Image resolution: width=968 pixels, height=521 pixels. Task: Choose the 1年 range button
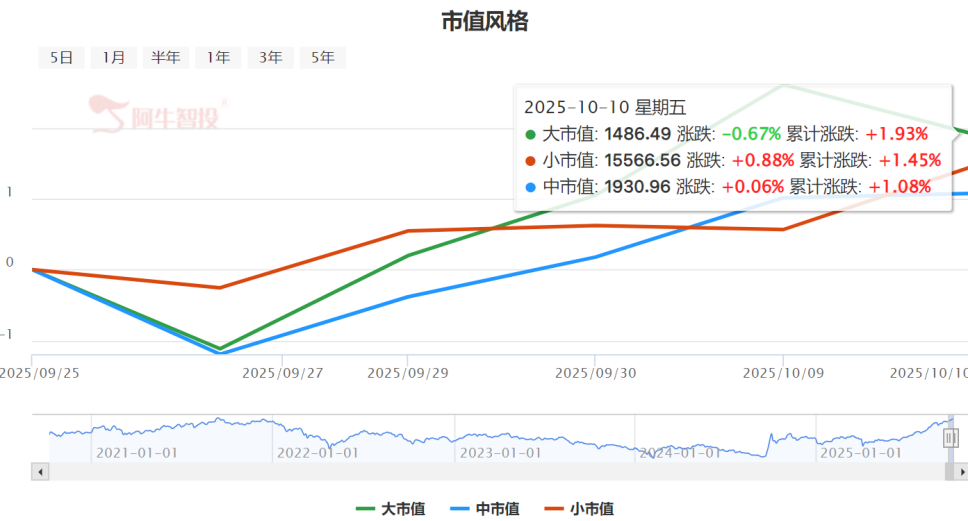tap(218, 58)
